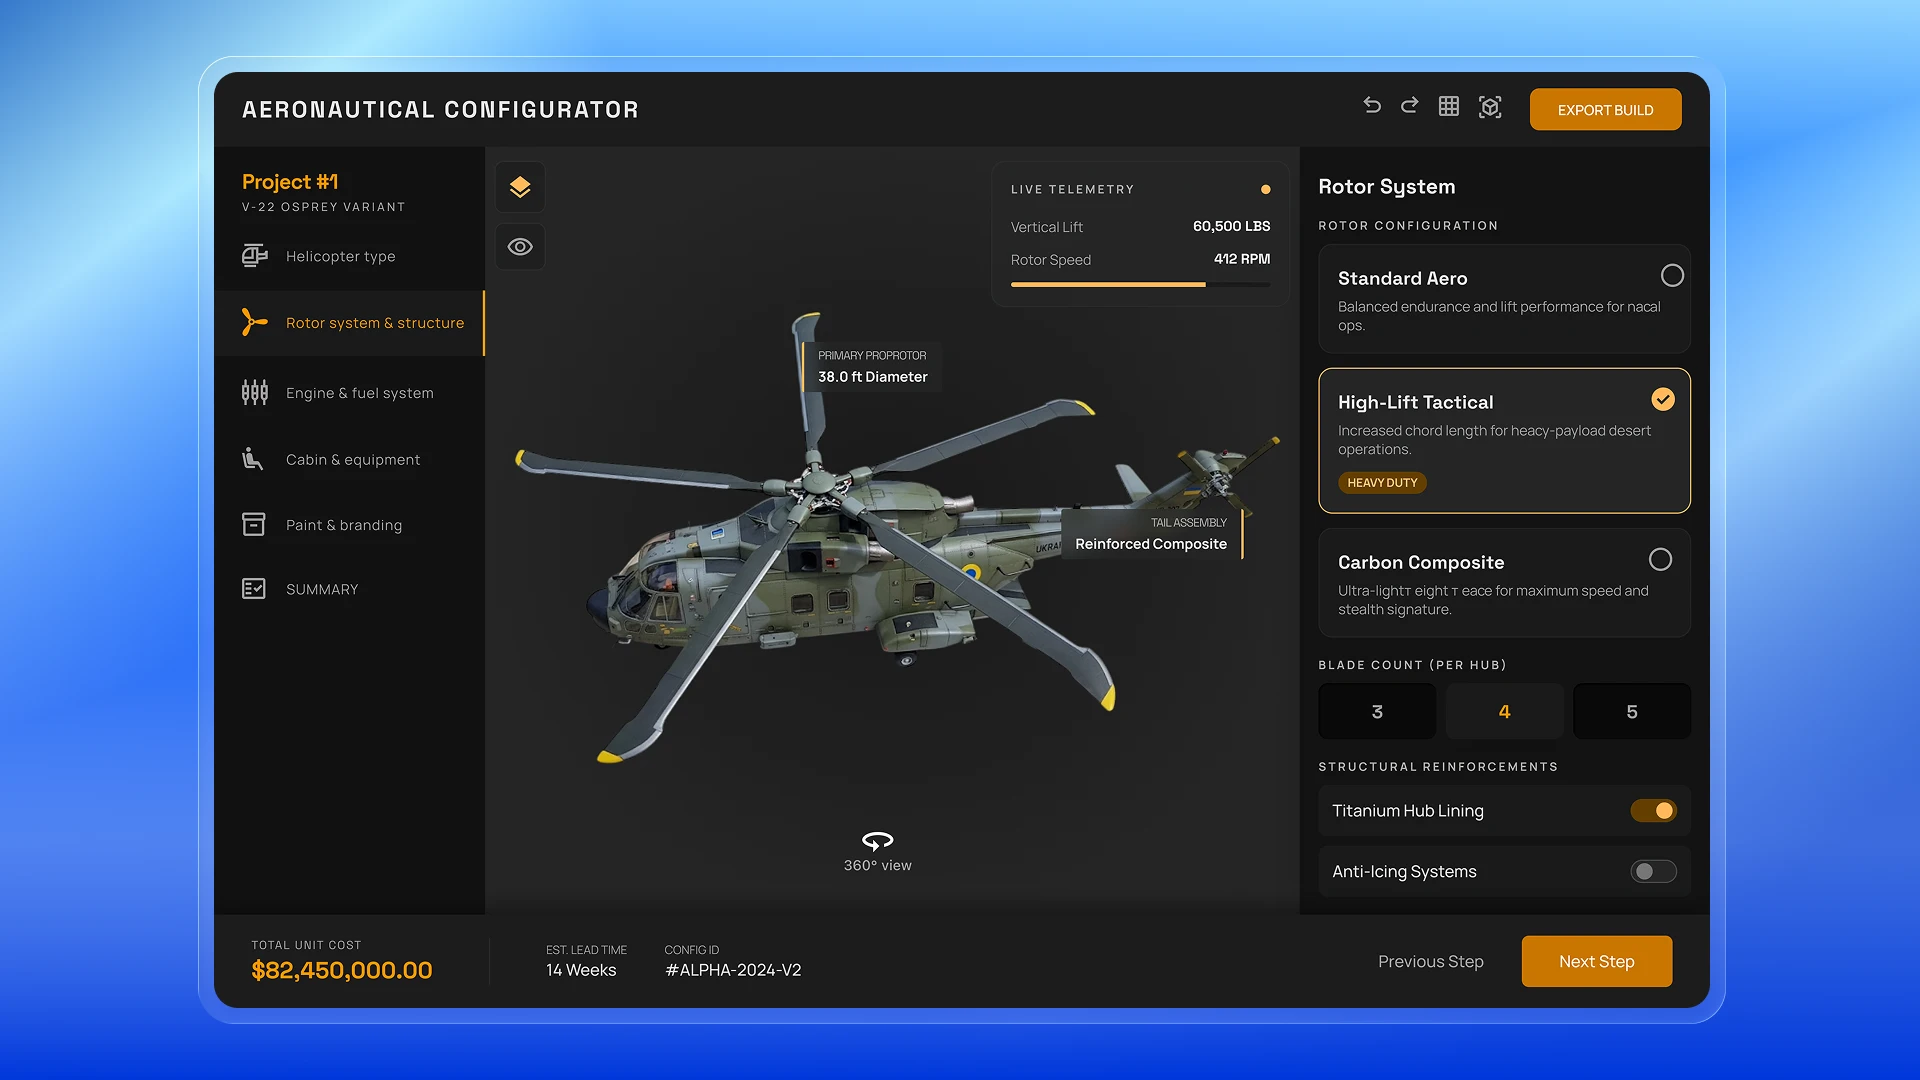The image size is (1920, 1080).
Task: Go to the Summary section
Action: pyautogui.click(x=321, y=589)
